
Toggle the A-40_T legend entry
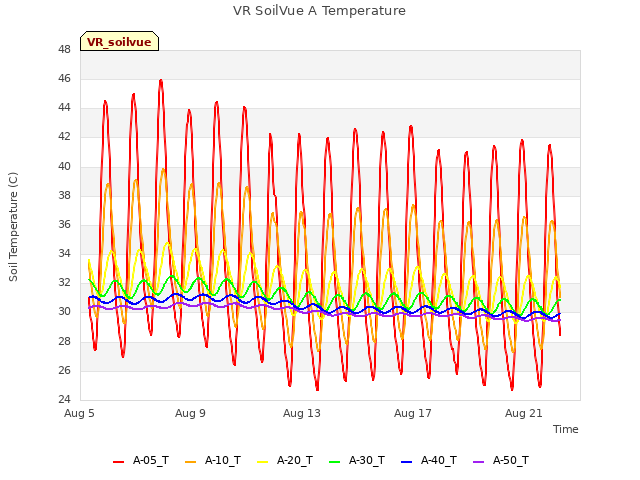(429, 460)
